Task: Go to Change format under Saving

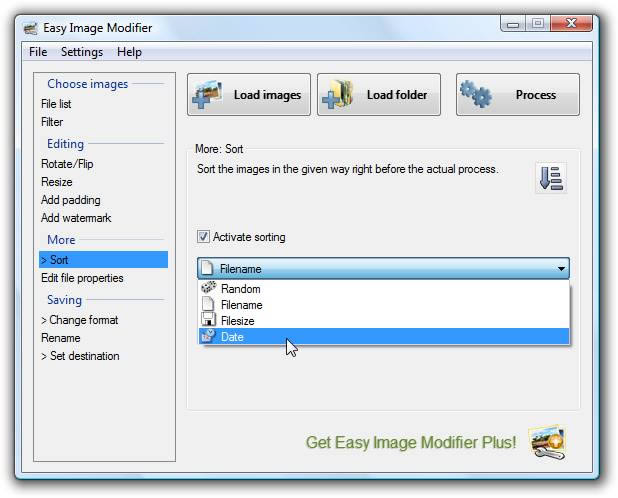Action: point(79,320)
